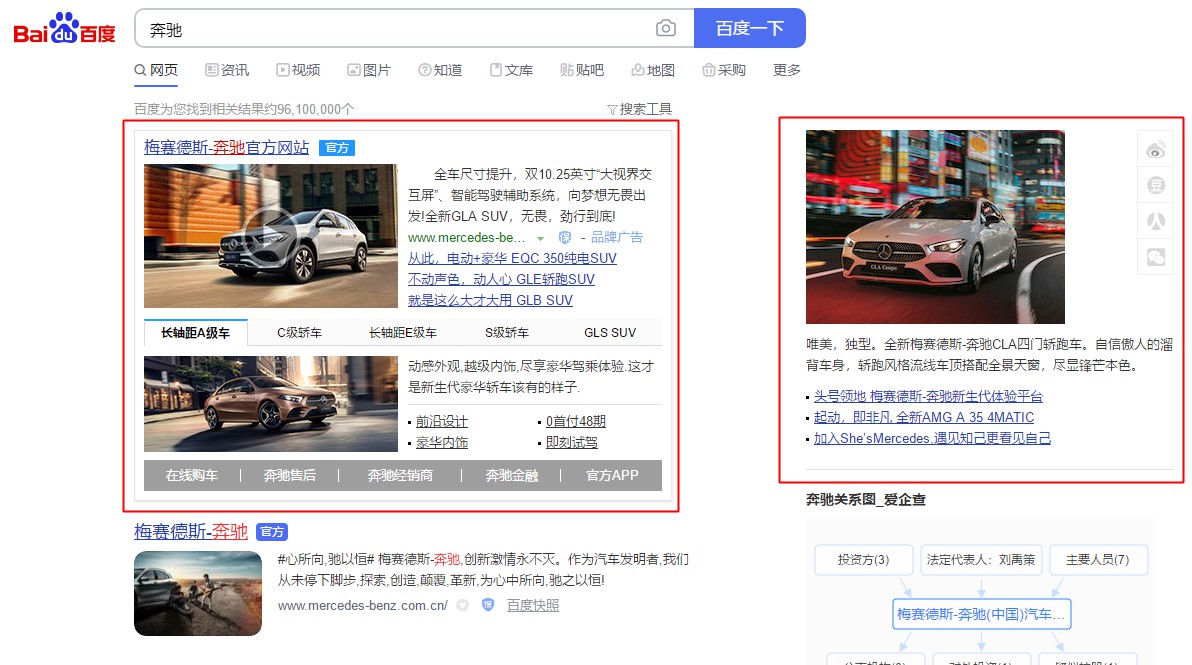Expand the arrow icon after mercedes-benz.com.cn/
This screenshot has width=1192, height=665.
[x=462, y=606]
